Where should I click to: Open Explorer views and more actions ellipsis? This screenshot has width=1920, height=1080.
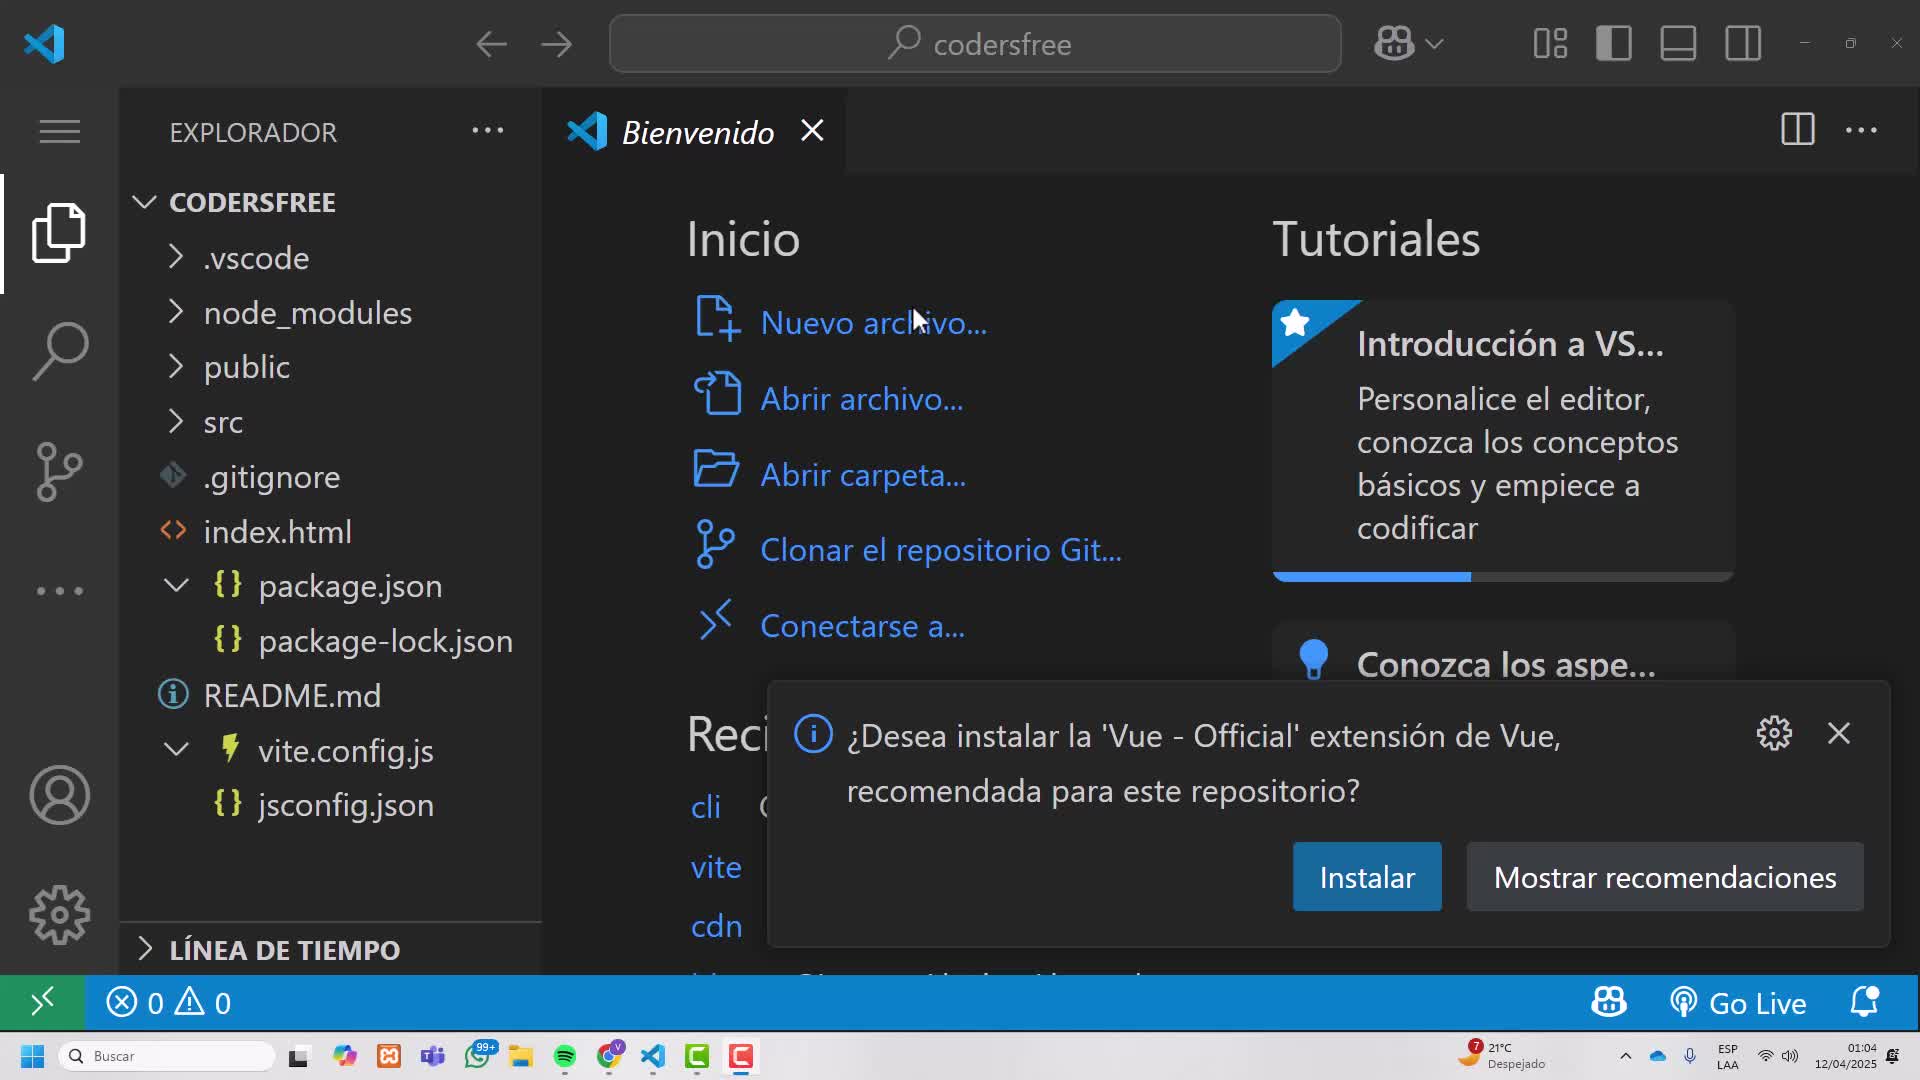488,130
